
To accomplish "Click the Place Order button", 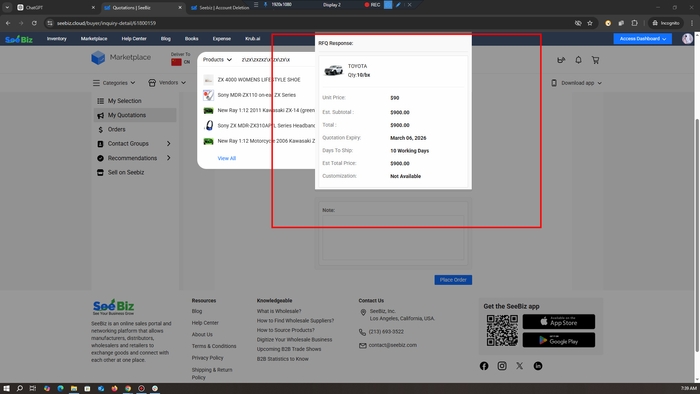I will coord(453,280).
